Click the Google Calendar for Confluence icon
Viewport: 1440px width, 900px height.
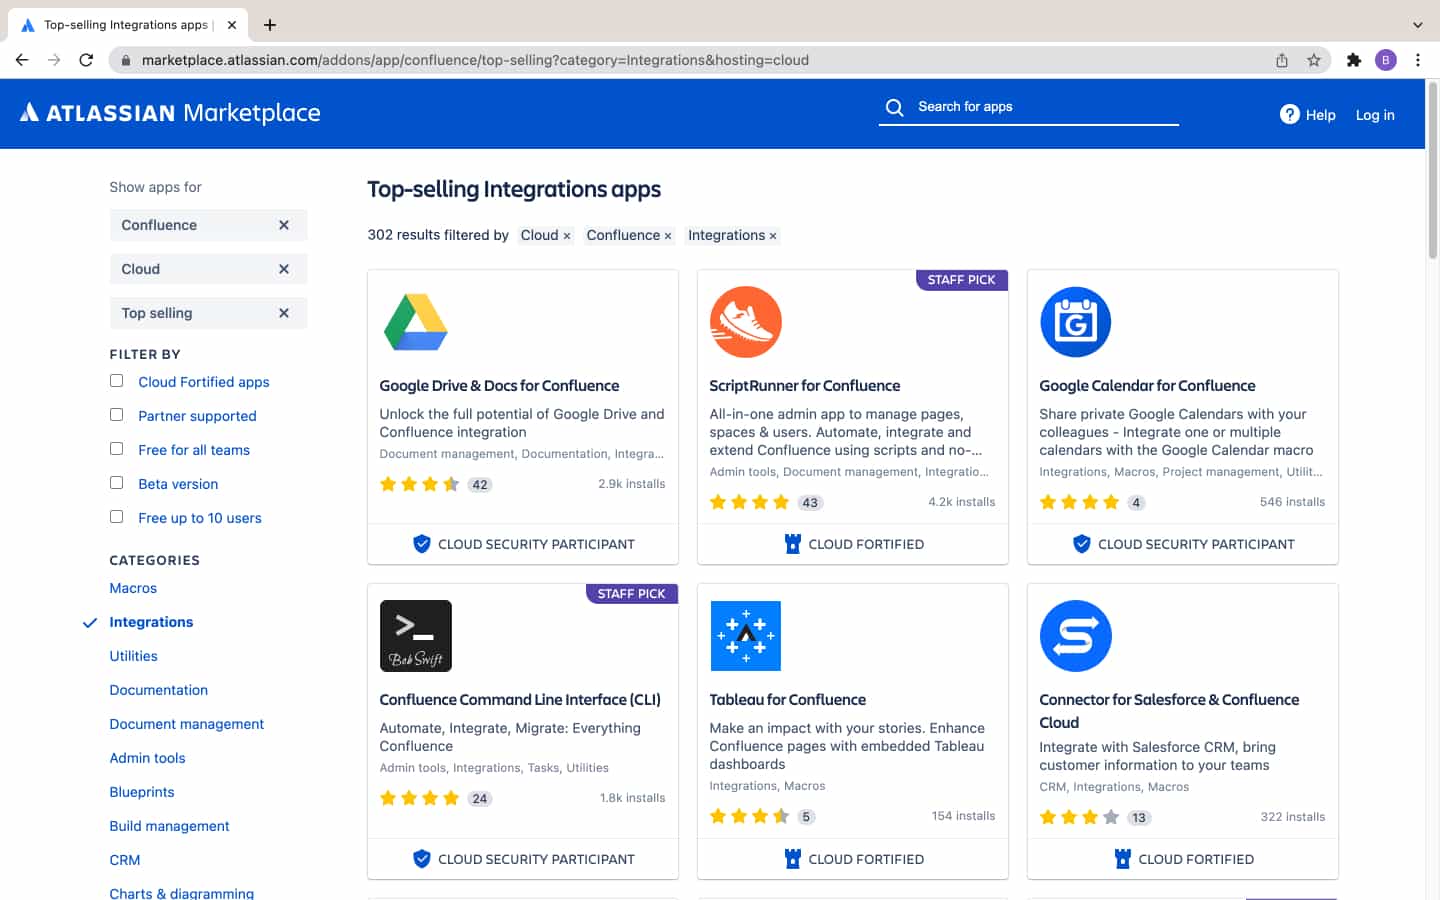tap(1075, 321)
